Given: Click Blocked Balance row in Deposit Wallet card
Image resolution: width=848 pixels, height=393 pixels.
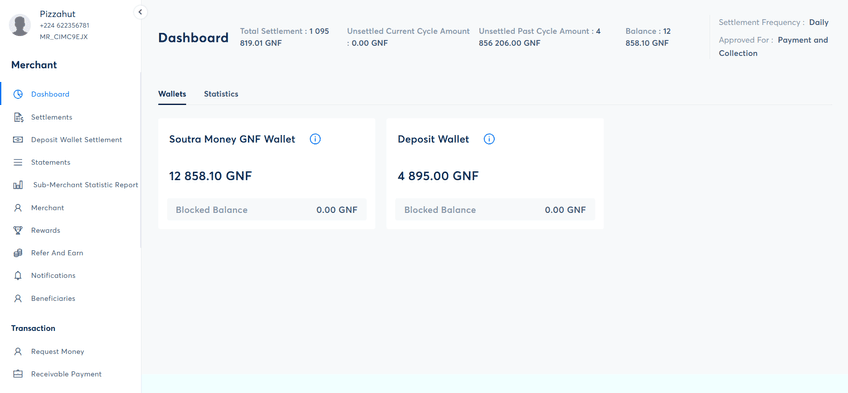Looking at the screenshot, I should tap(495, 210).
